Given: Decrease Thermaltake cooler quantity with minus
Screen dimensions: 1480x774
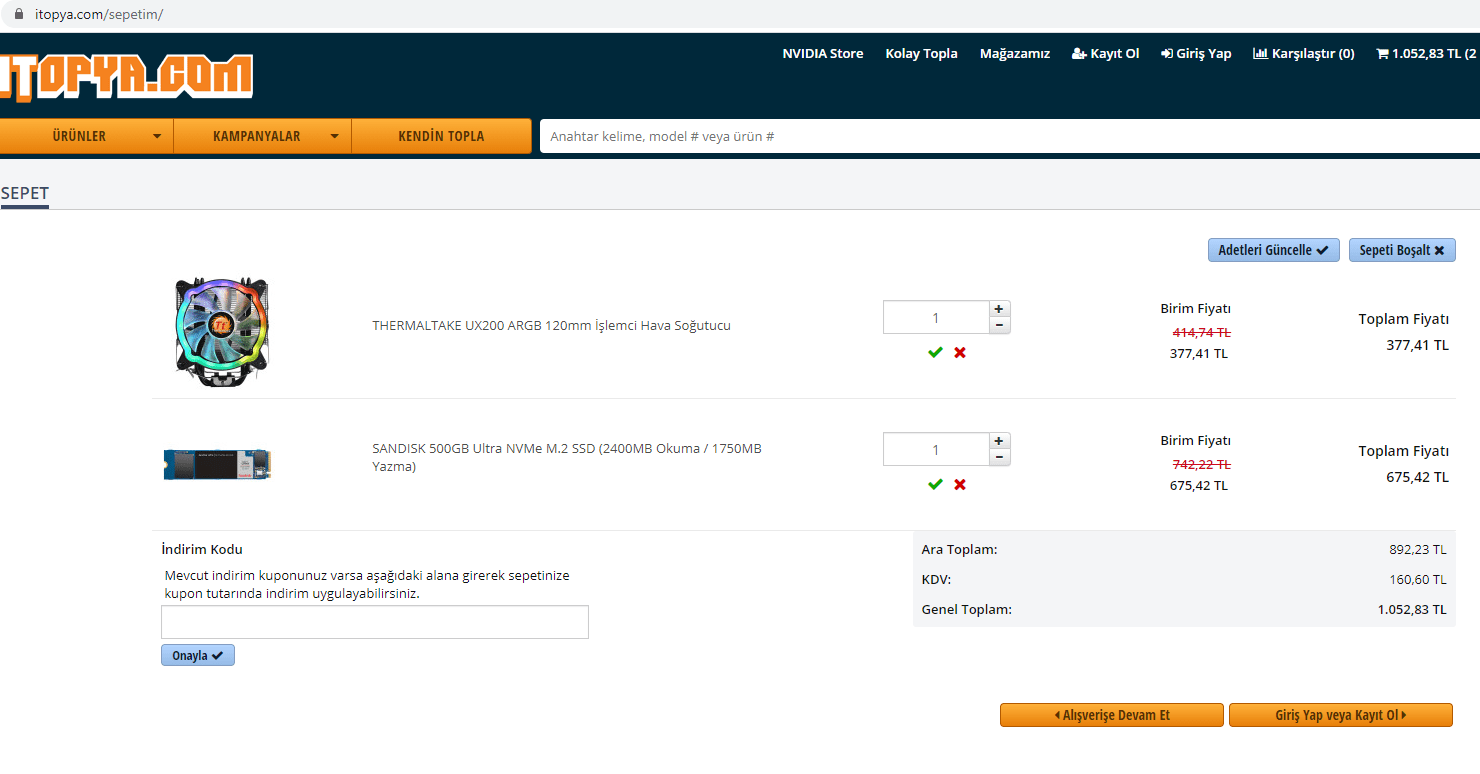Looking at the screenshot, I should pos(999,325).
